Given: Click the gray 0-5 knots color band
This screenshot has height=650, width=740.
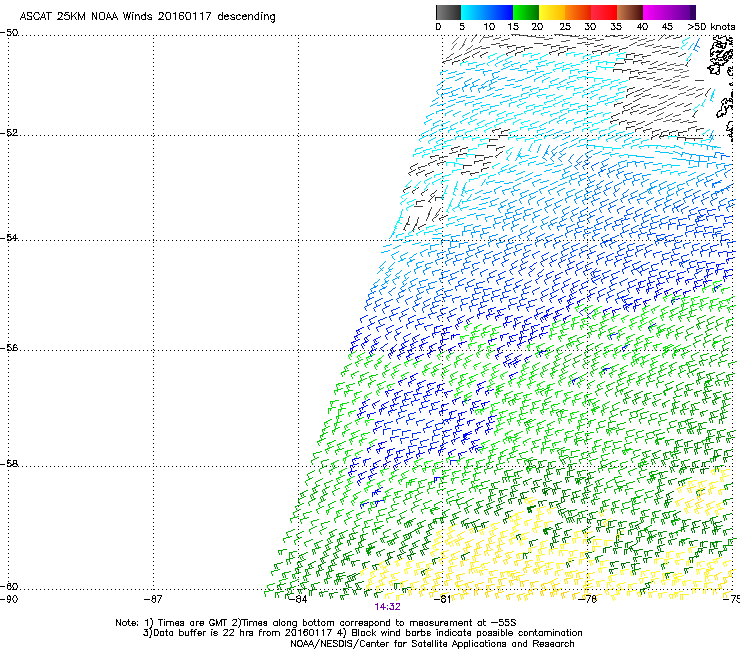Looking at the screenshot, I should point(448,12).
